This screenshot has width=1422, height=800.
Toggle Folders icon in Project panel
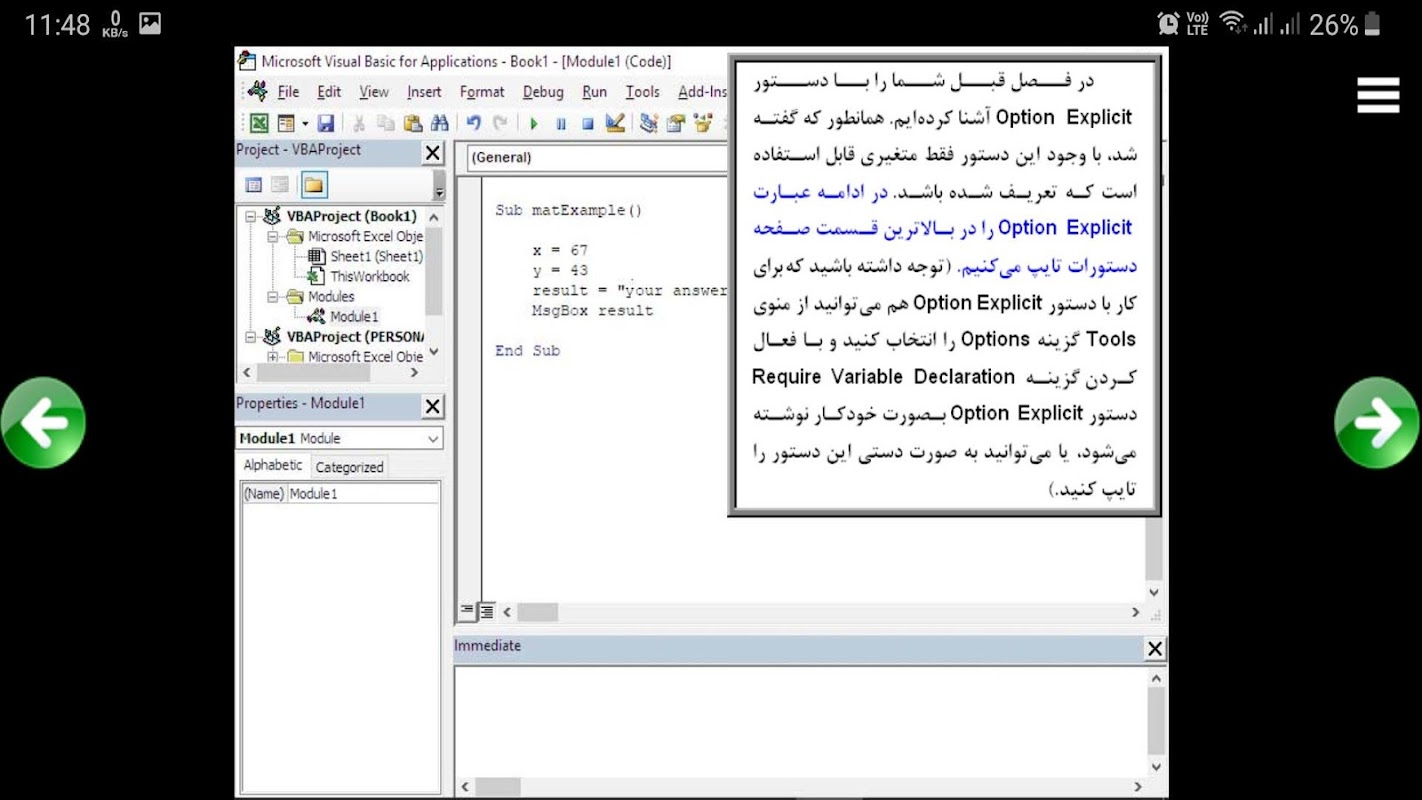pos(314,185)
